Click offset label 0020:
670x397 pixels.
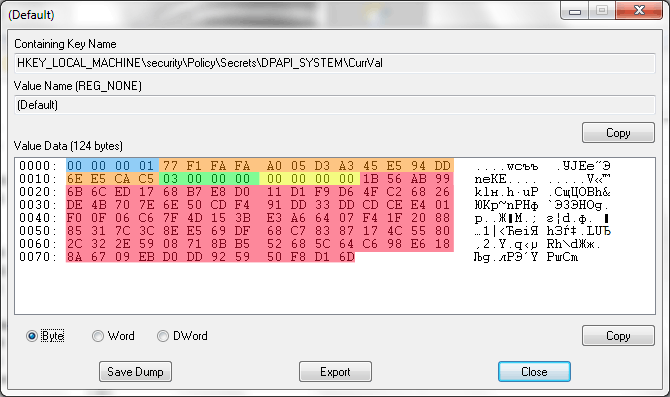pyautogui.click(x=38, y=192)
